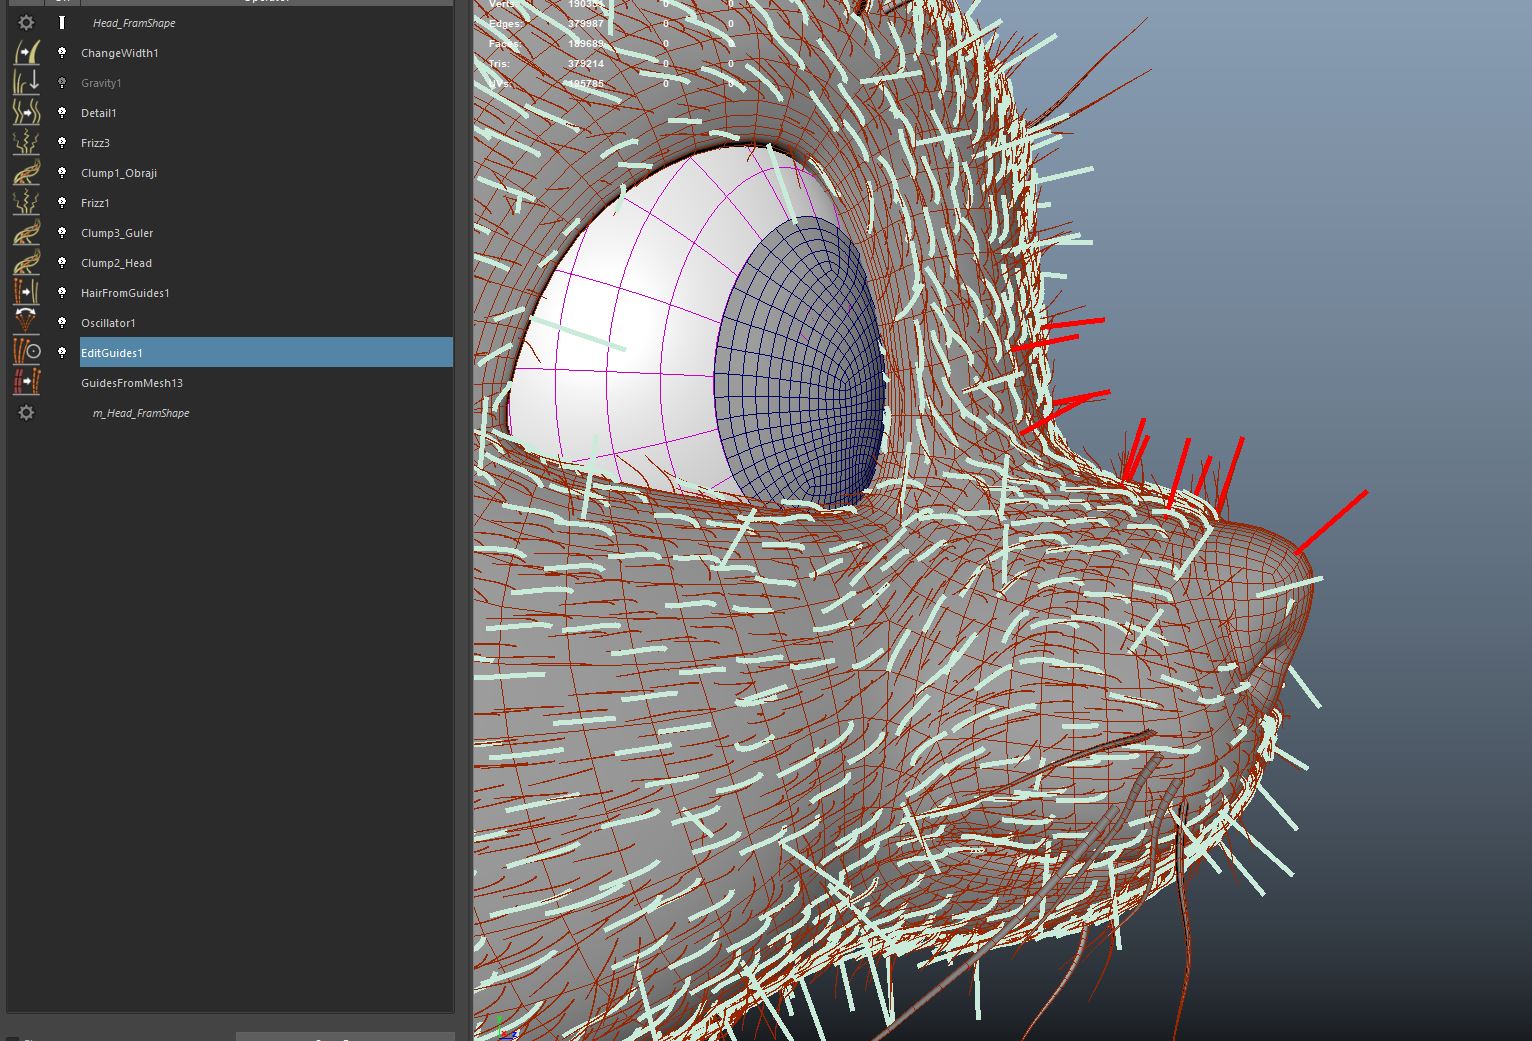Select the Clump2_Head operator in the stack

point(116,263)
